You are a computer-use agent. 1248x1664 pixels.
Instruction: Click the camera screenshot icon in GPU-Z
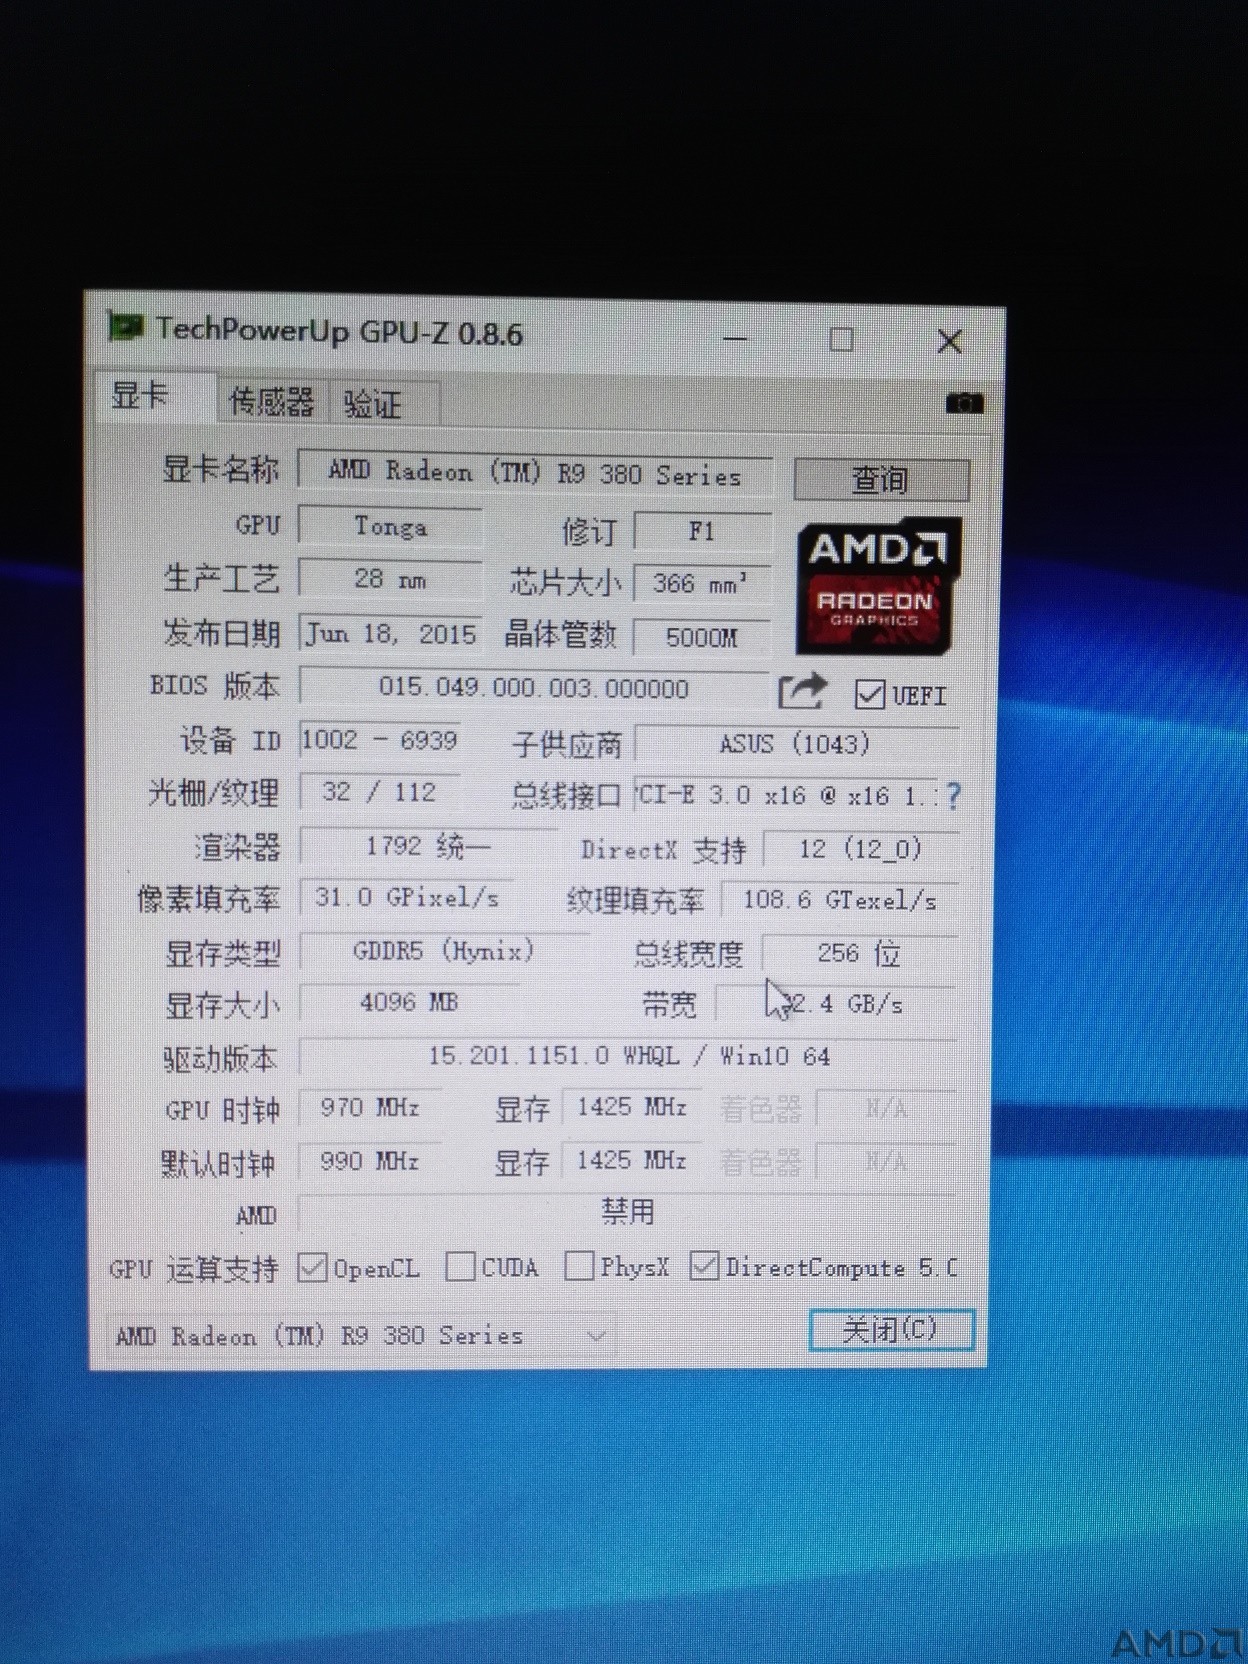[x=964, y=403]
